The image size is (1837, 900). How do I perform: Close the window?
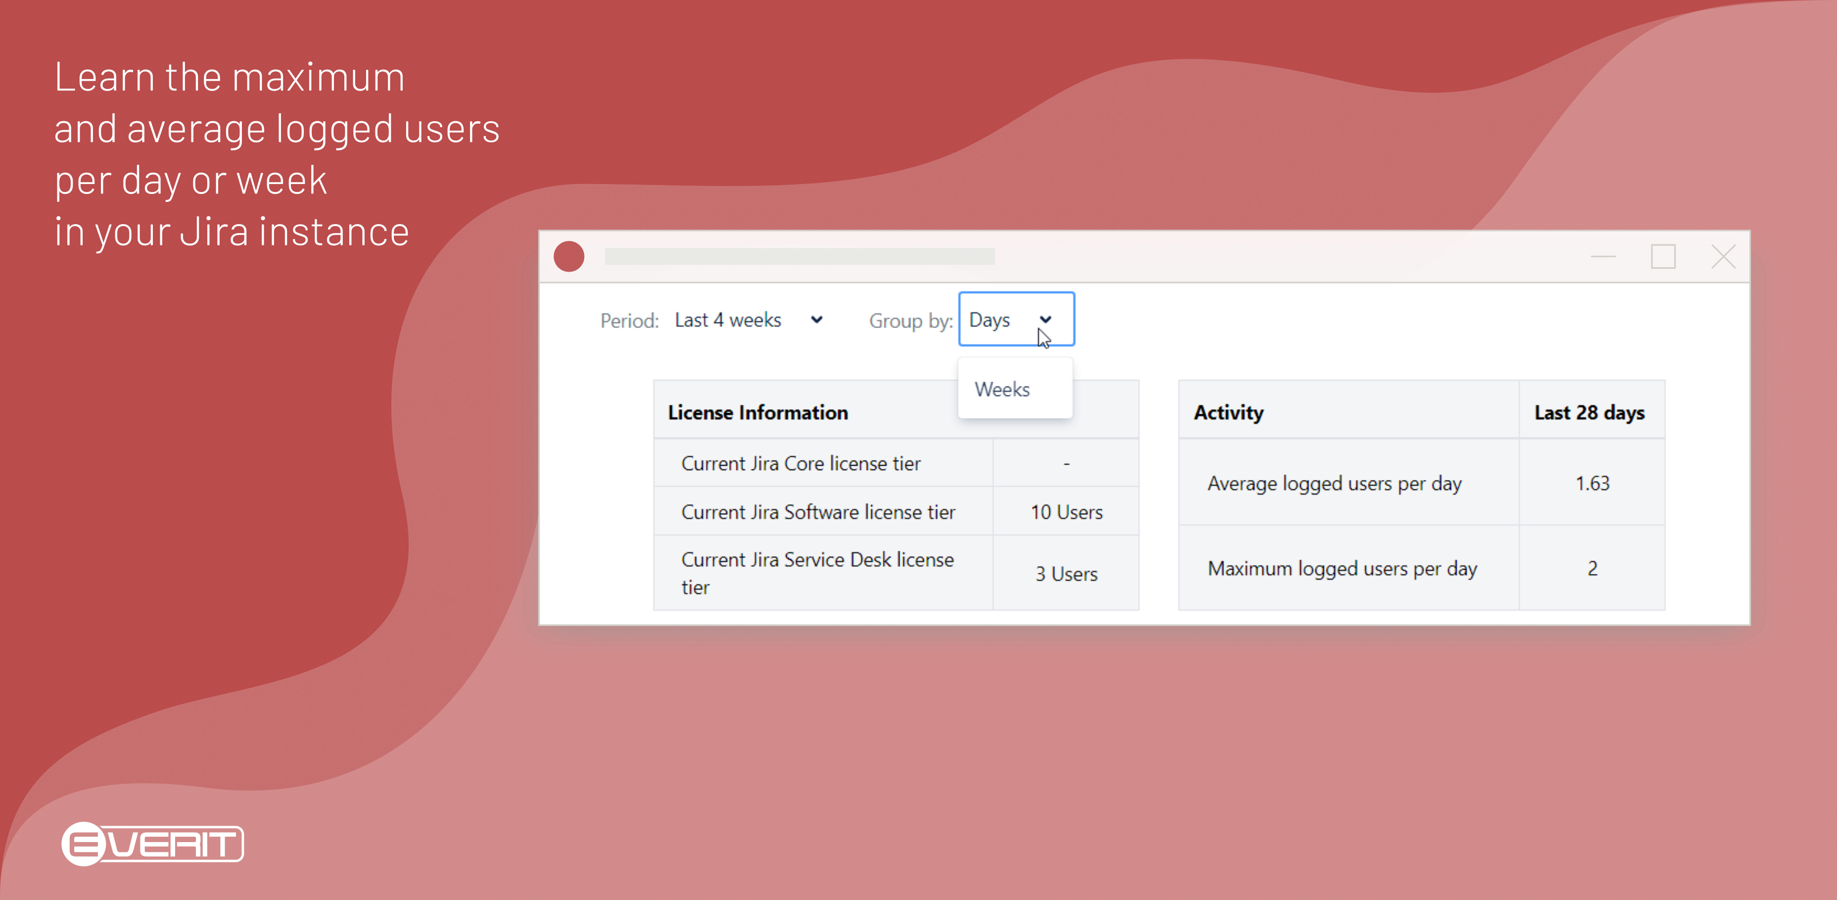pos(1723,257)
